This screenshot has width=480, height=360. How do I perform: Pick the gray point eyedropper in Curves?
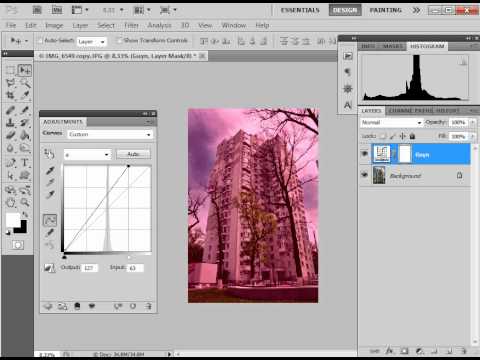pos(50,182)
